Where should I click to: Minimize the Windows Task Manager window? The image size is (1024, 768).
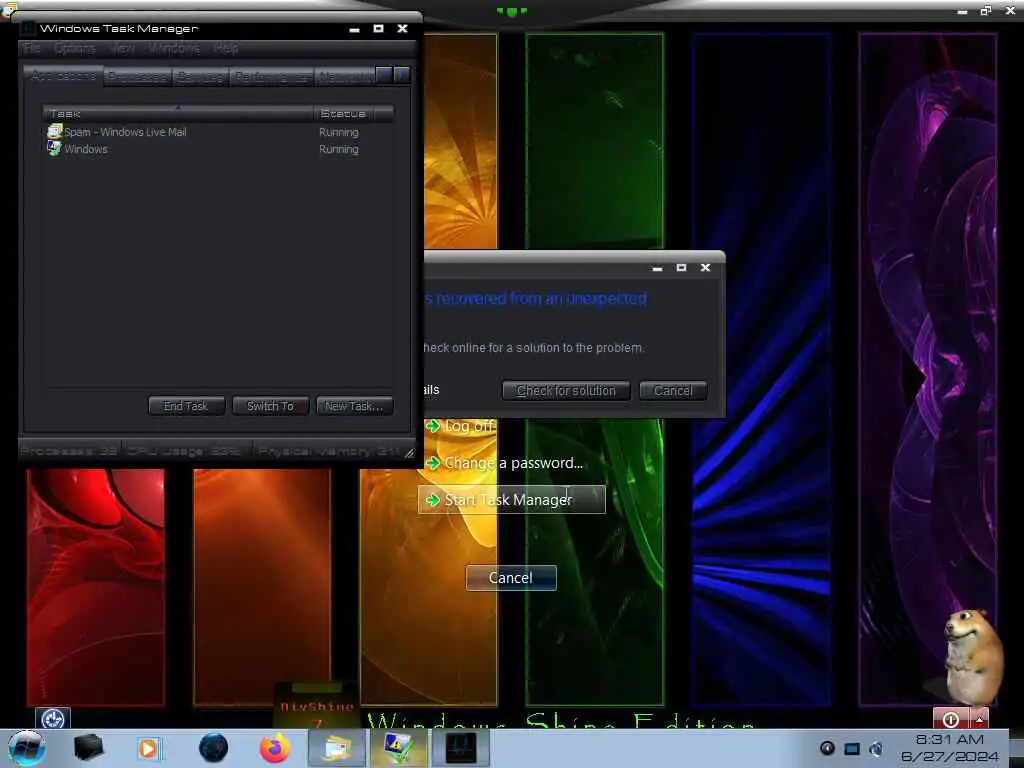click(355, 29)
